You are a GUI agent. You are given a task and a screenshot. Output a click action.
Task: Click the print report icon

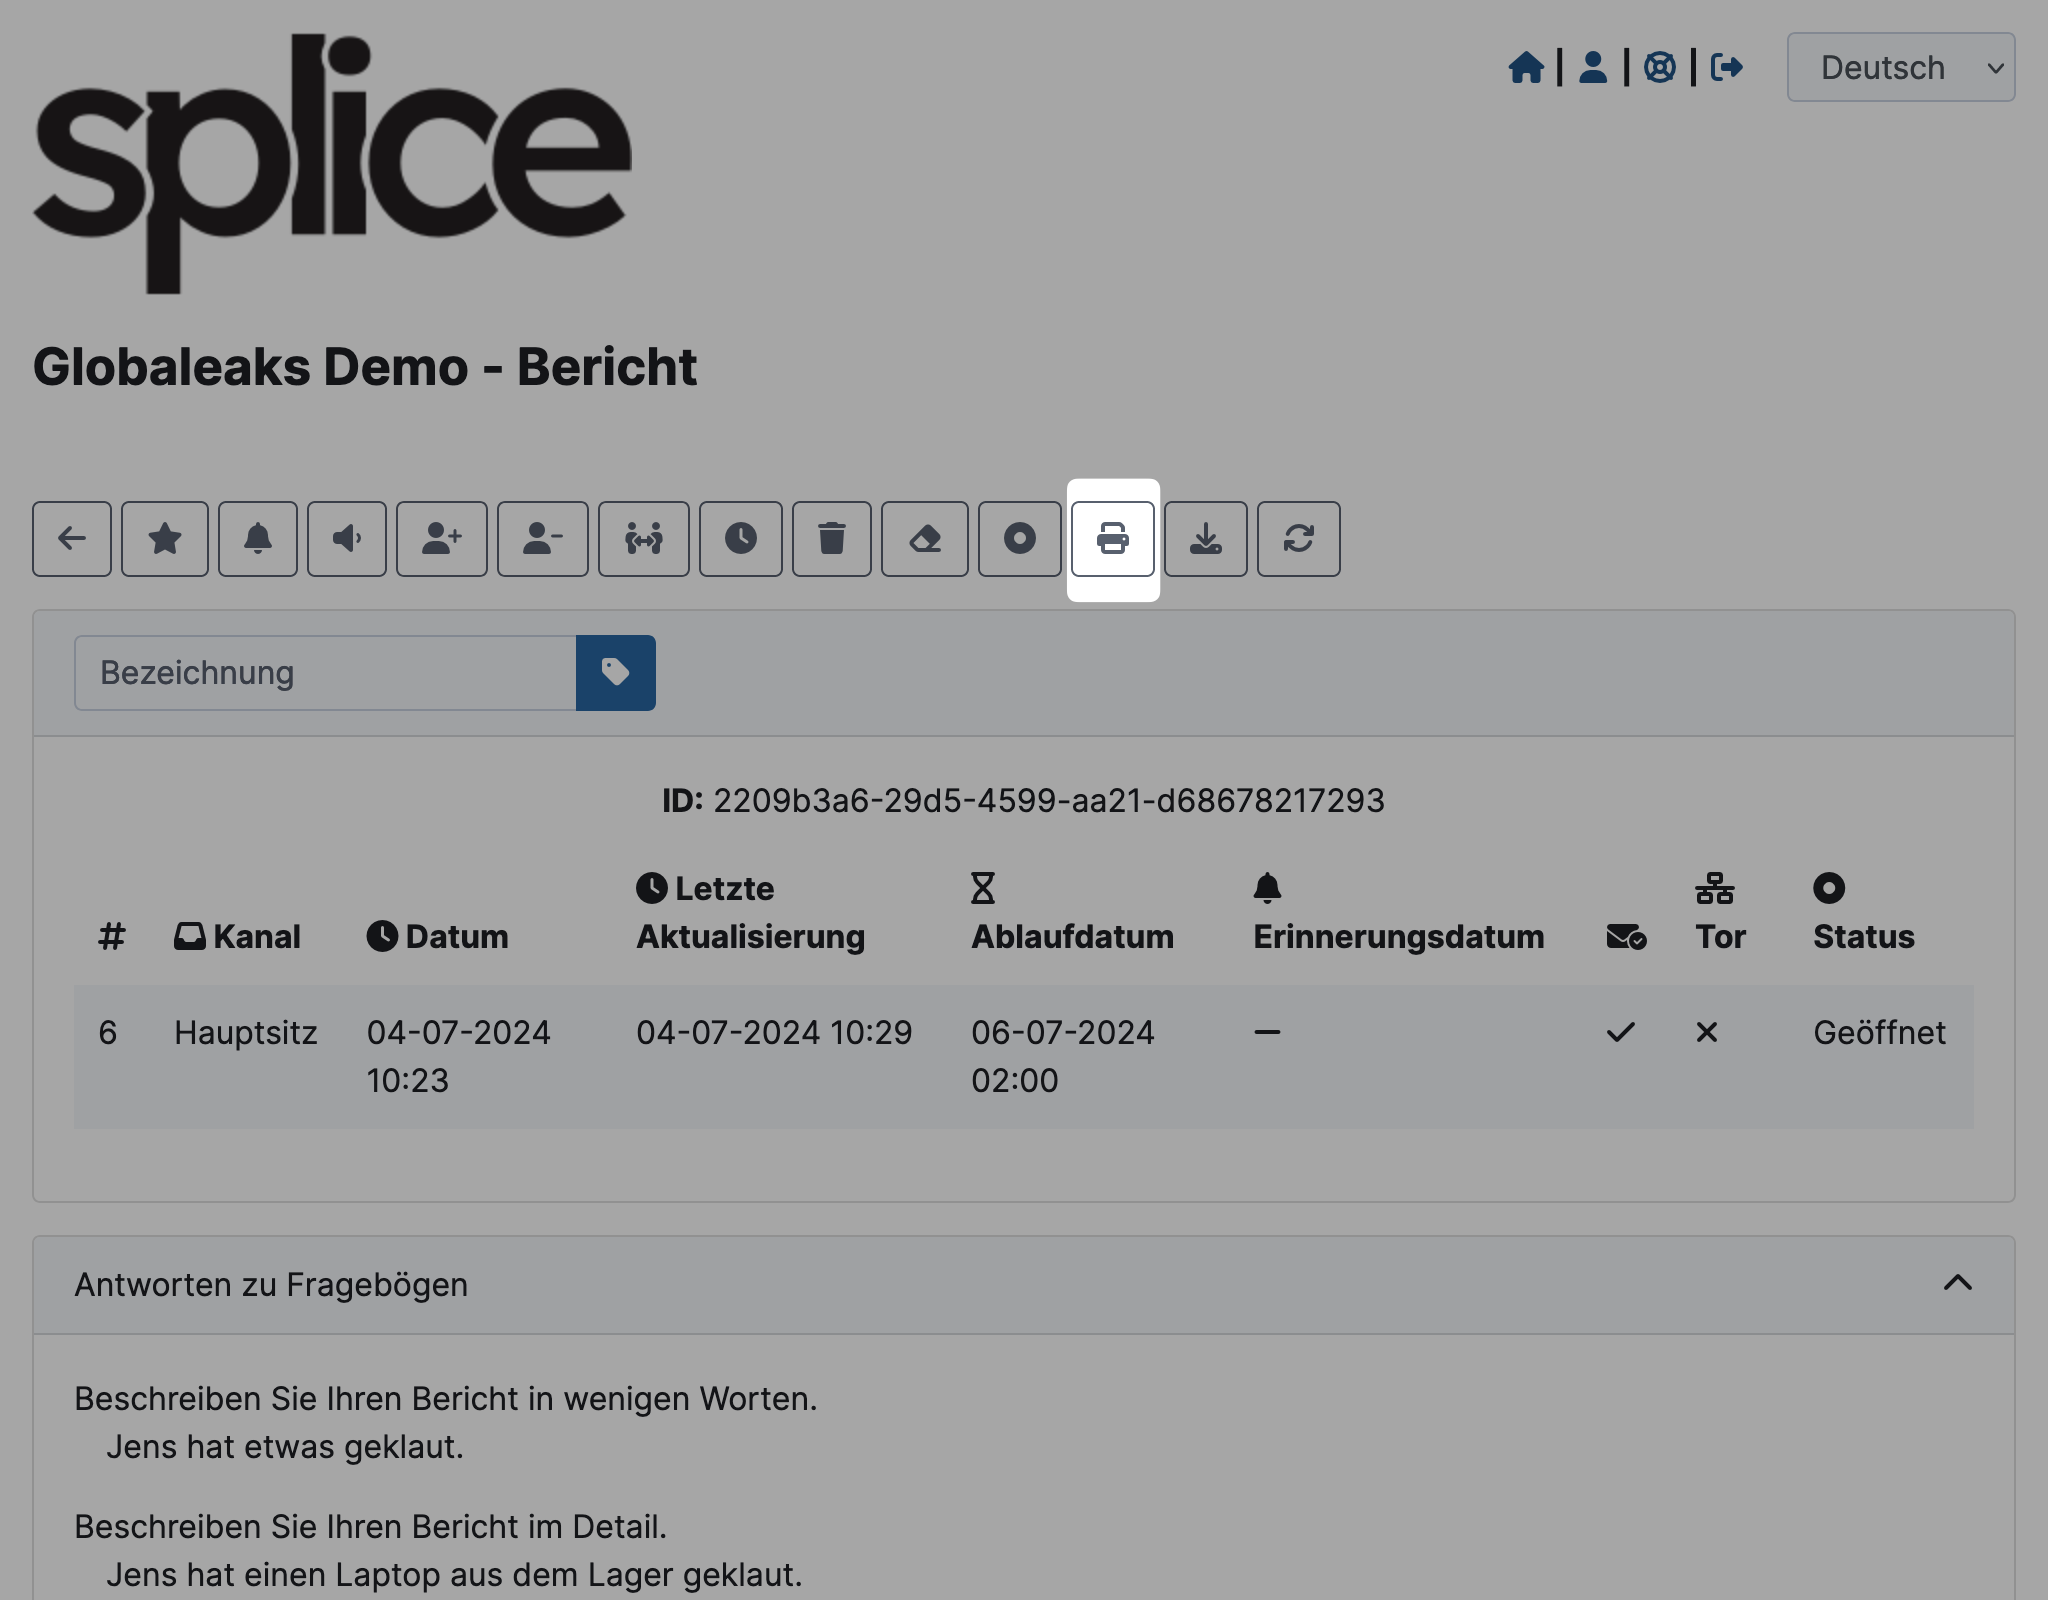[x=1112, y=537]
